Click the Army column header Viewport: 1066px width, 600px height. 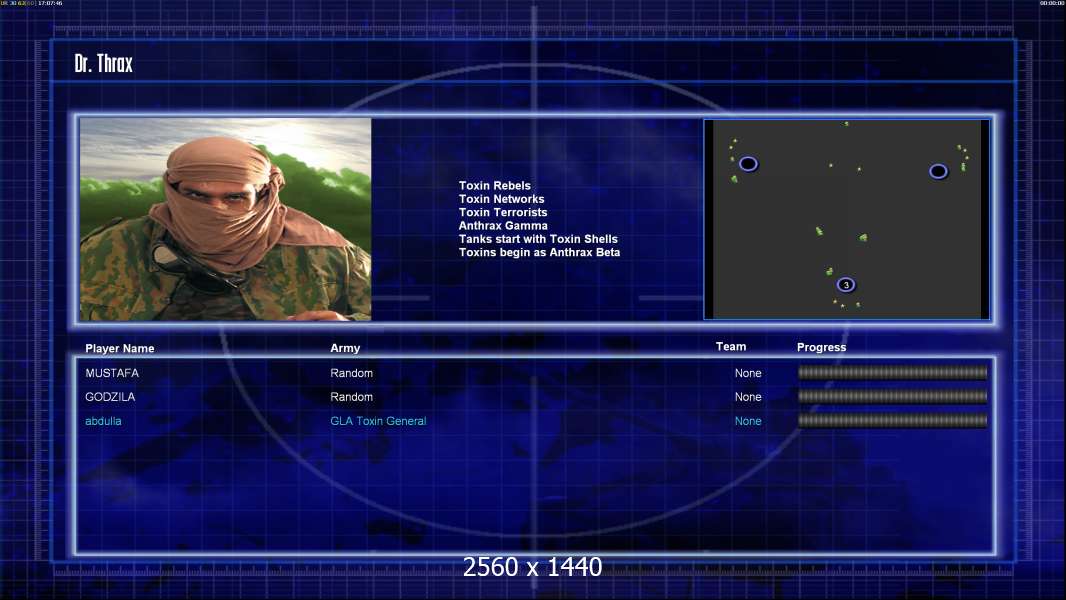[345, 348]
